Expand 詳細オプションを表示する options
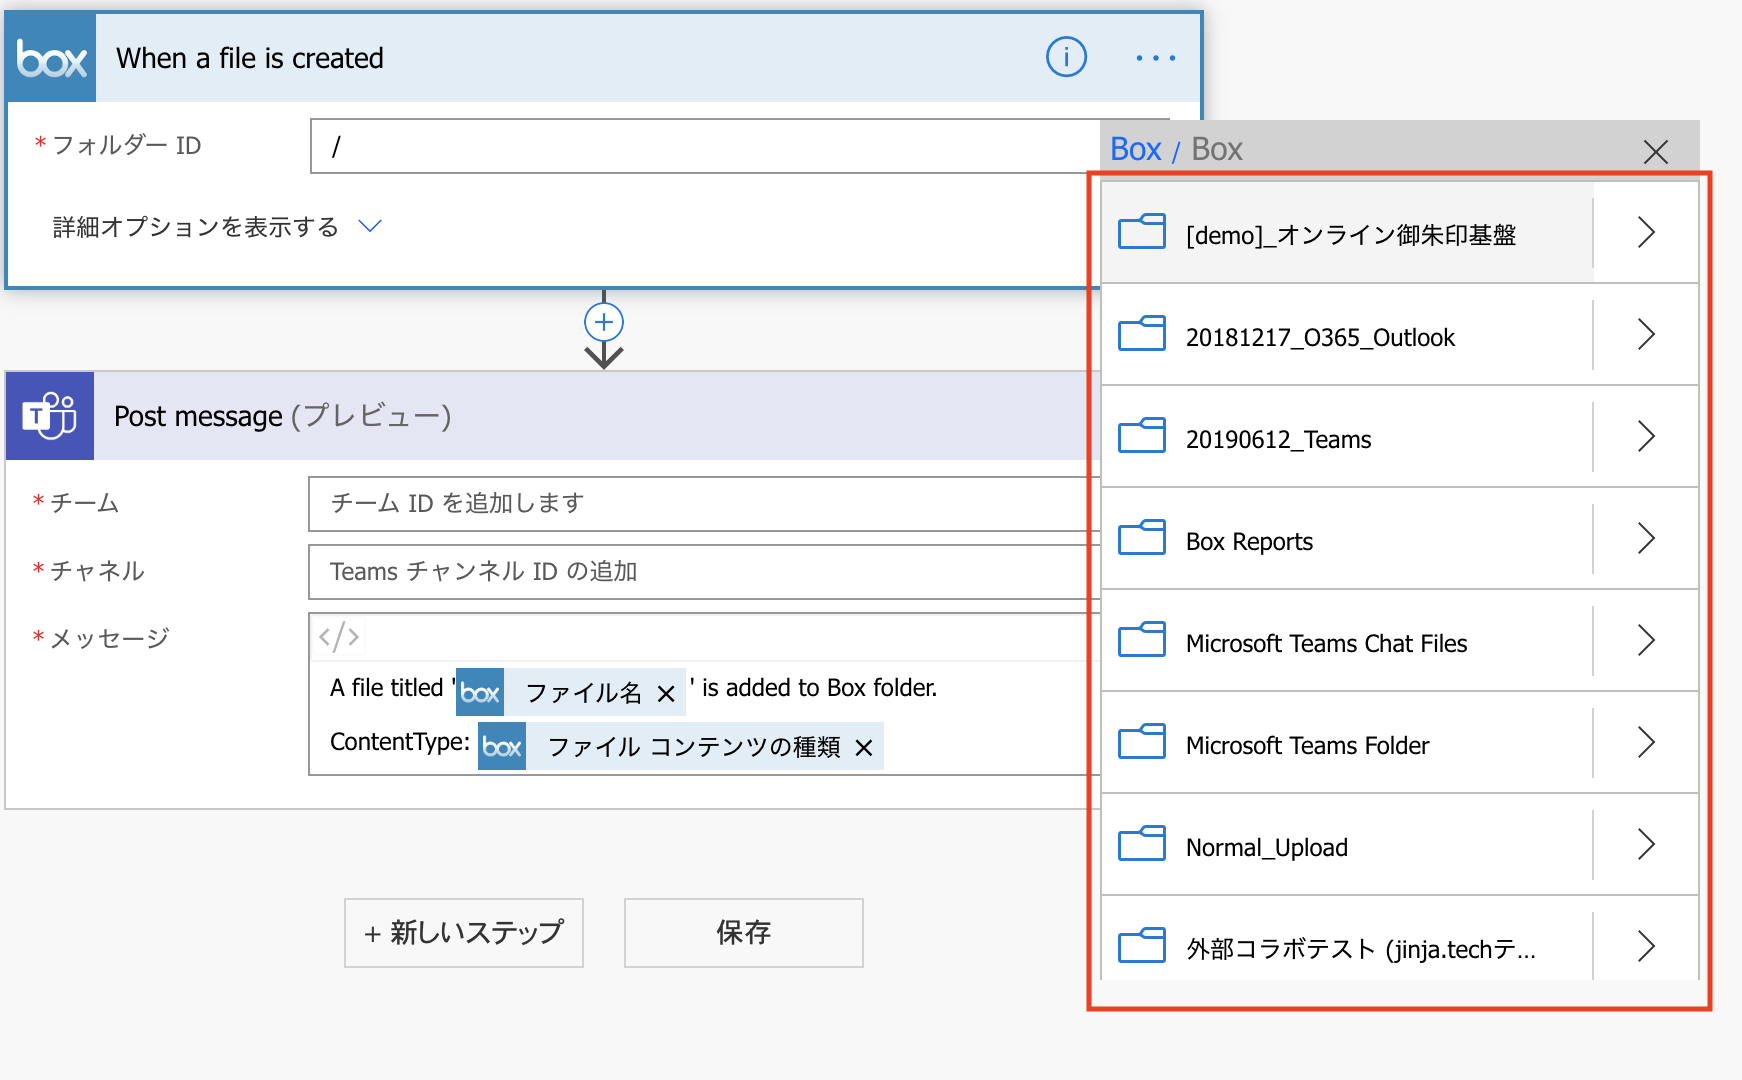 tap(212, 226)
